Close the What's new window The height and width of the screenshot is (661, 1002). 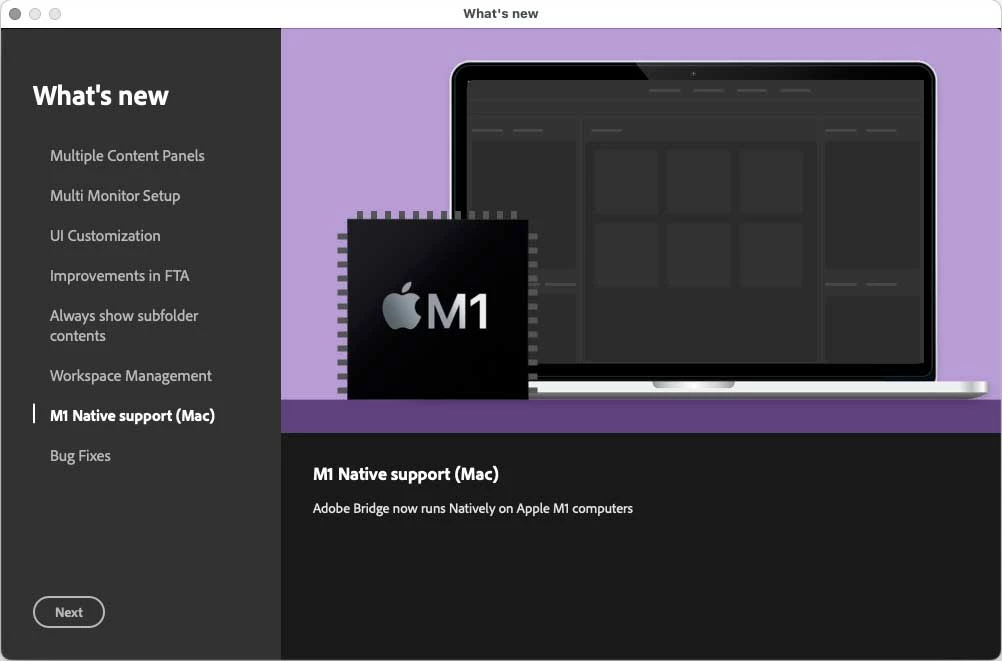pos(15,13)
